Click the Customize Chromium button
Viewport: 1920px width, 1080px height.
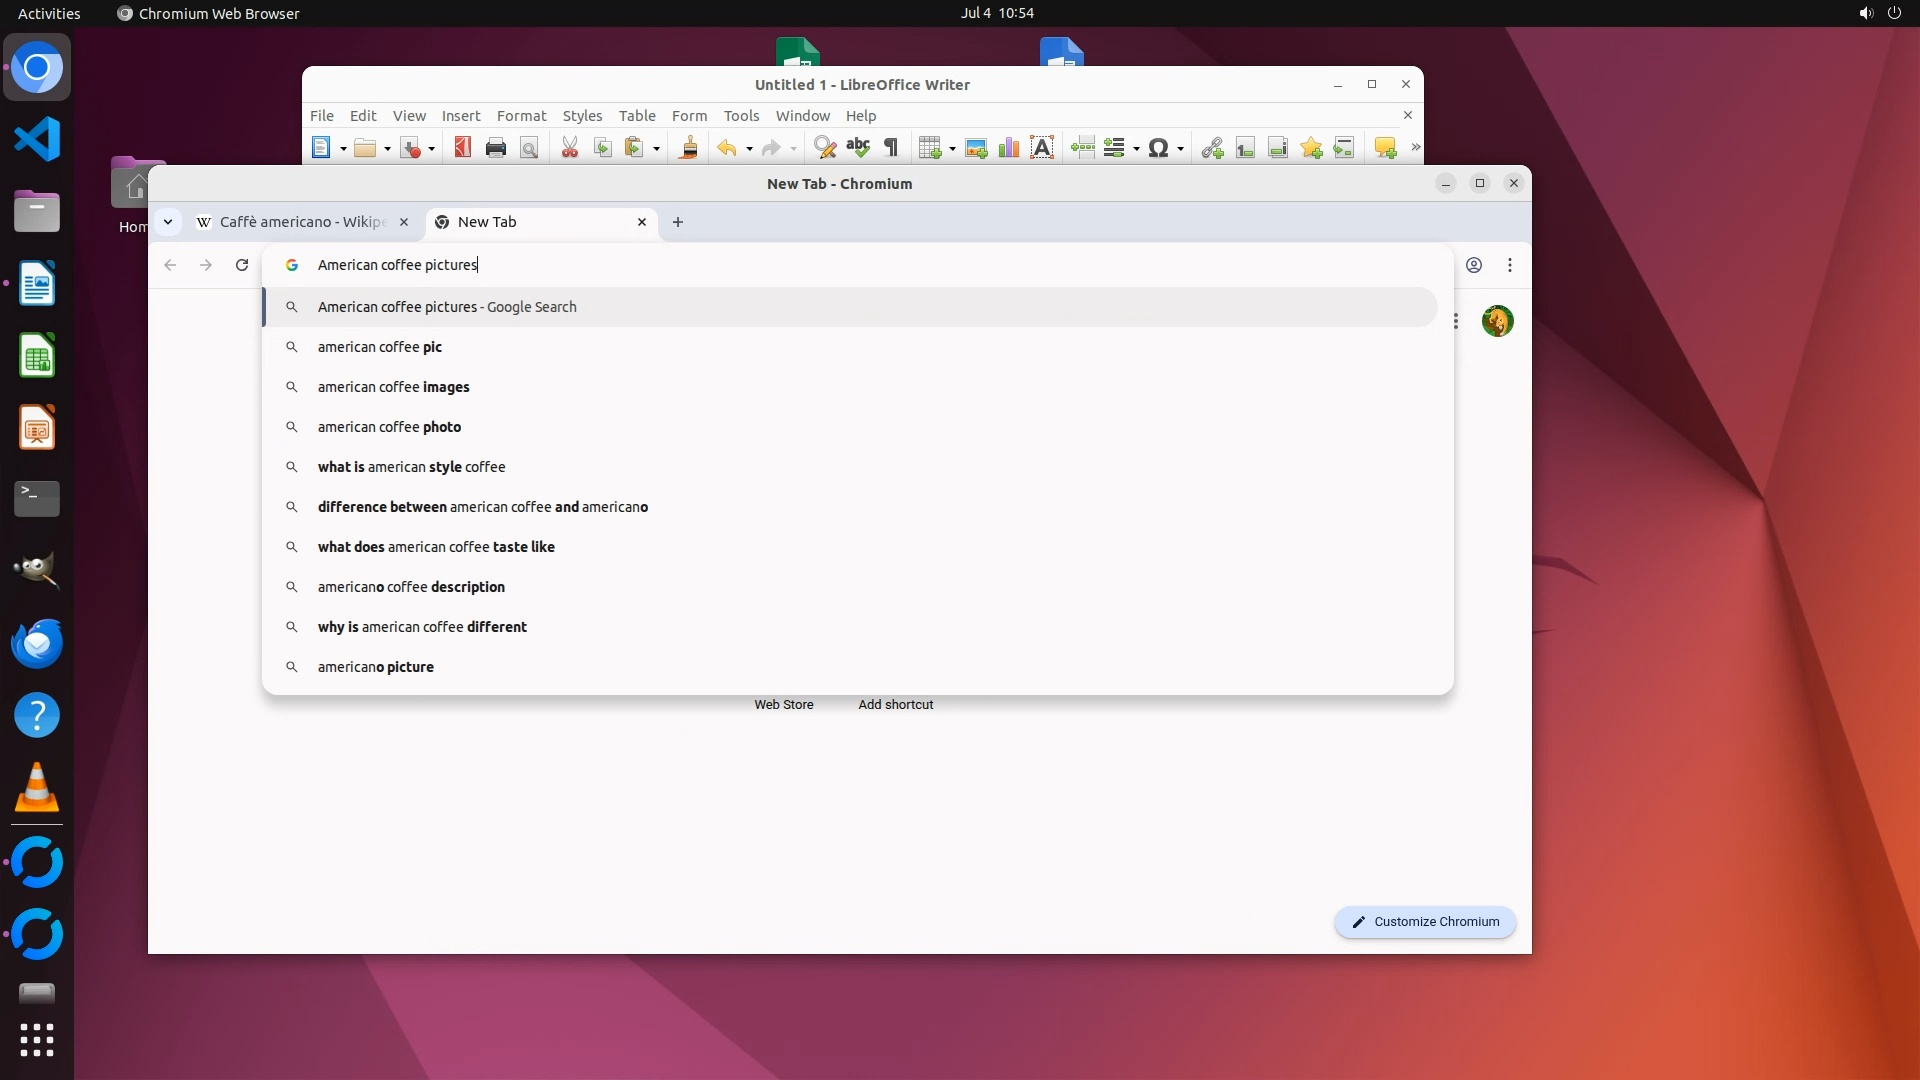(x=1425, y=922)
